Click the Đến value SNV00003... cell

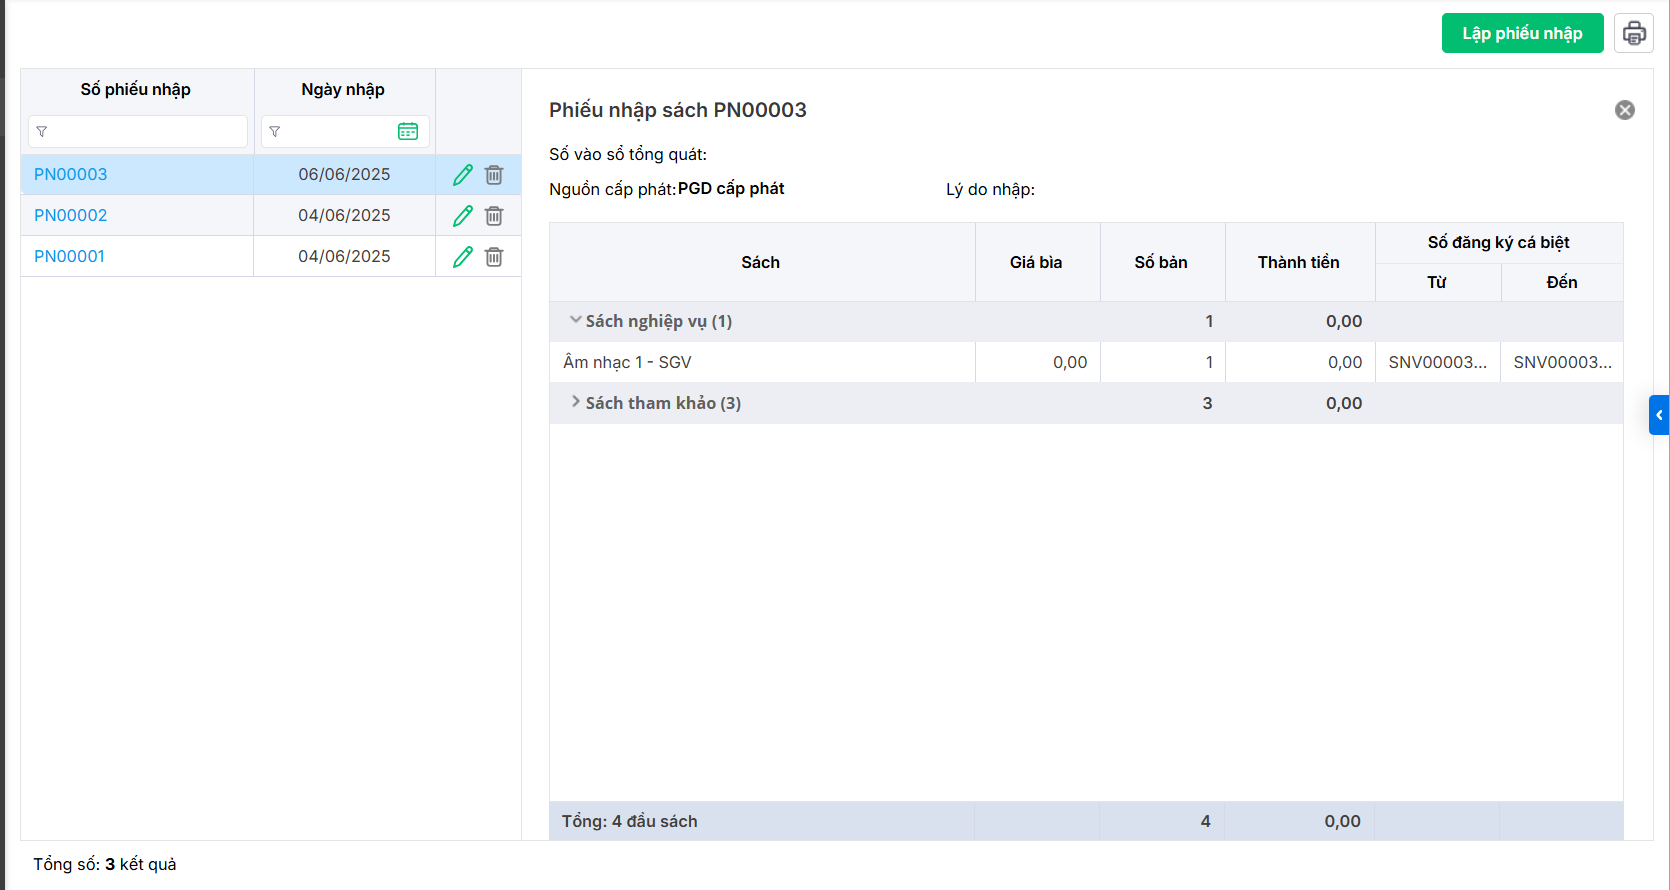point(1562,362)
